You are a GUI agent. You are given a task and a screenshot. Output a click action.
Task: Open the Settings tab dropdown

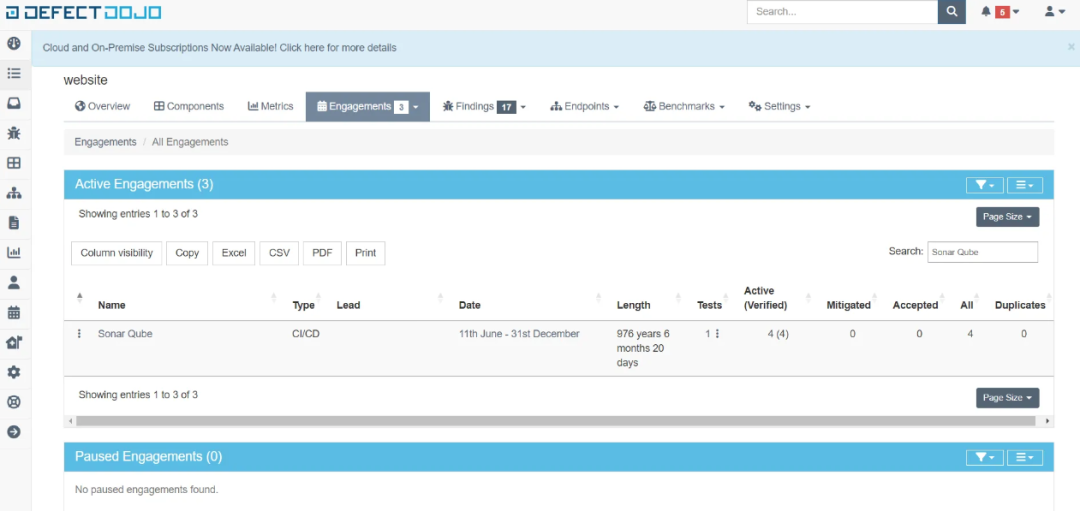(779, 107)
